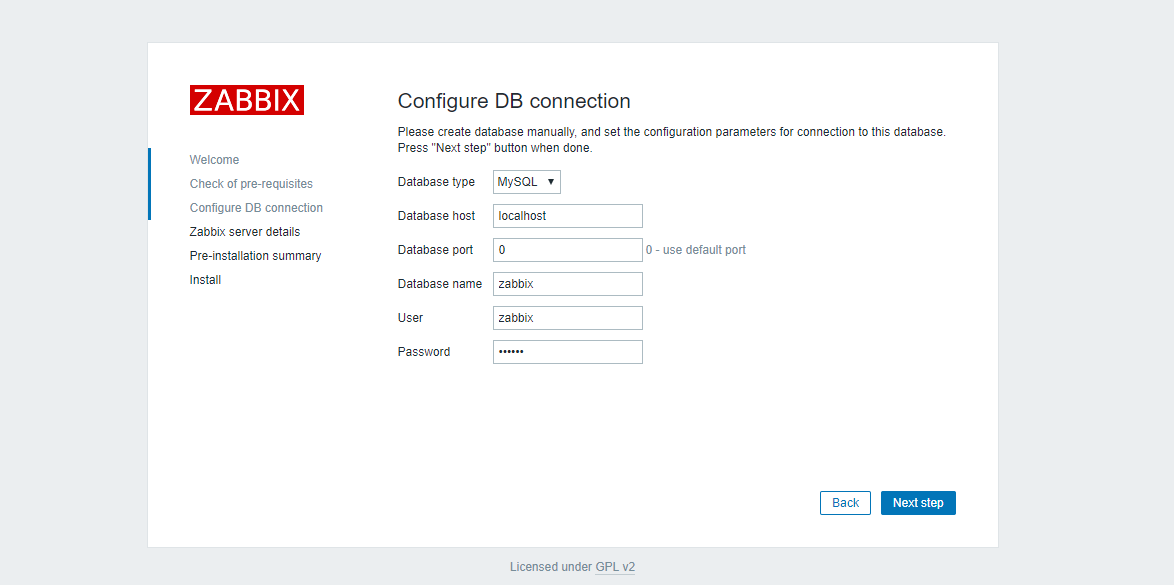Viewport: 1174px width, 585px height.
Task: Click the Configure DB connection heading
Action: point(514,100)
